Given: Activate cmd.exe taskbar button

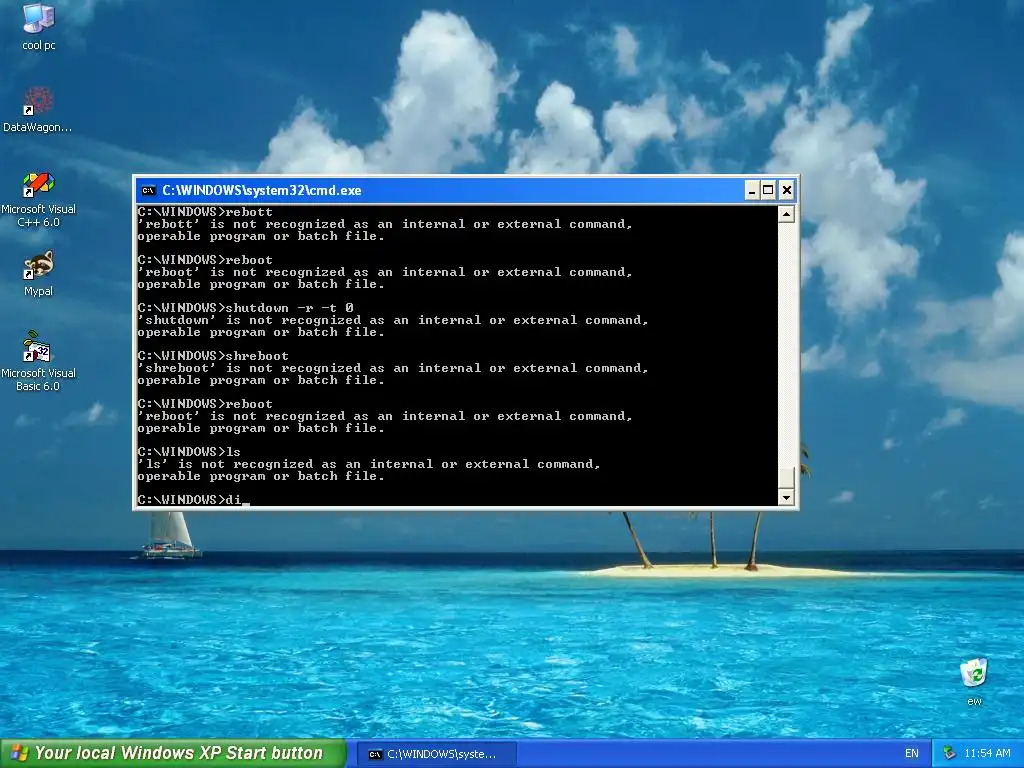Looking at the screenshot, I should [x=437, y=754].
